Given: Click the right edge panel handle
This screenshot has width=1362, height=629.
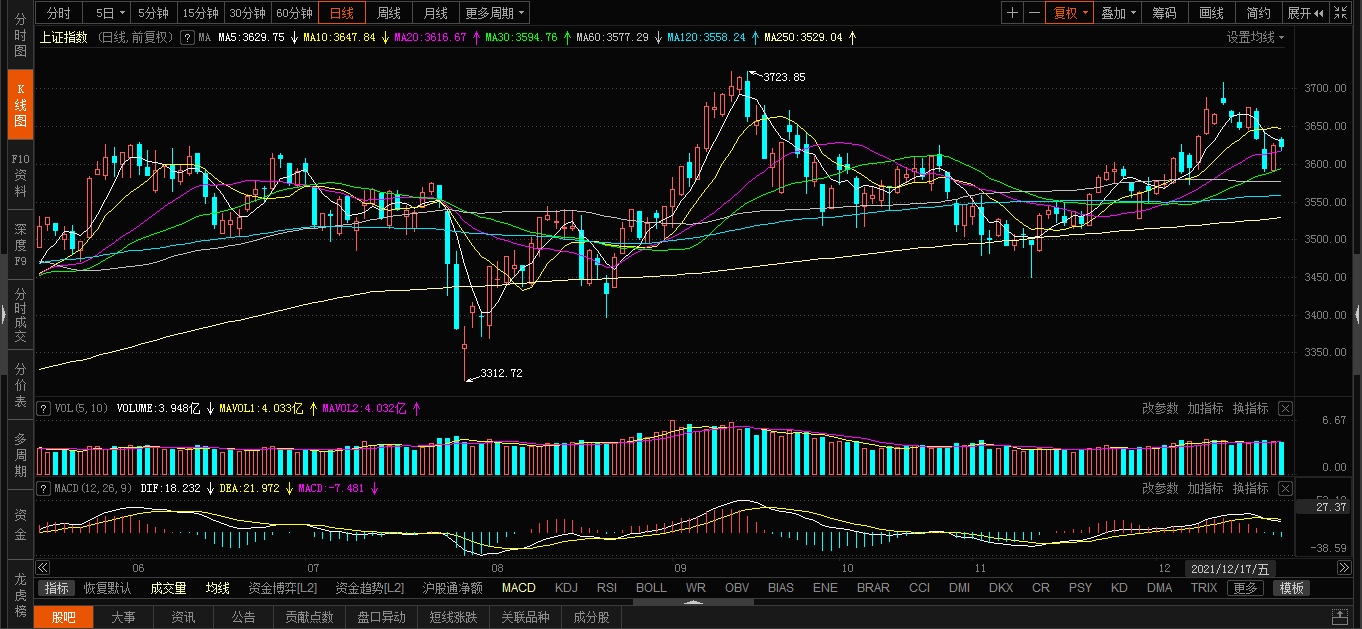Looking at the screenshot, I should pyautogui.click(x=1358, y=314).
